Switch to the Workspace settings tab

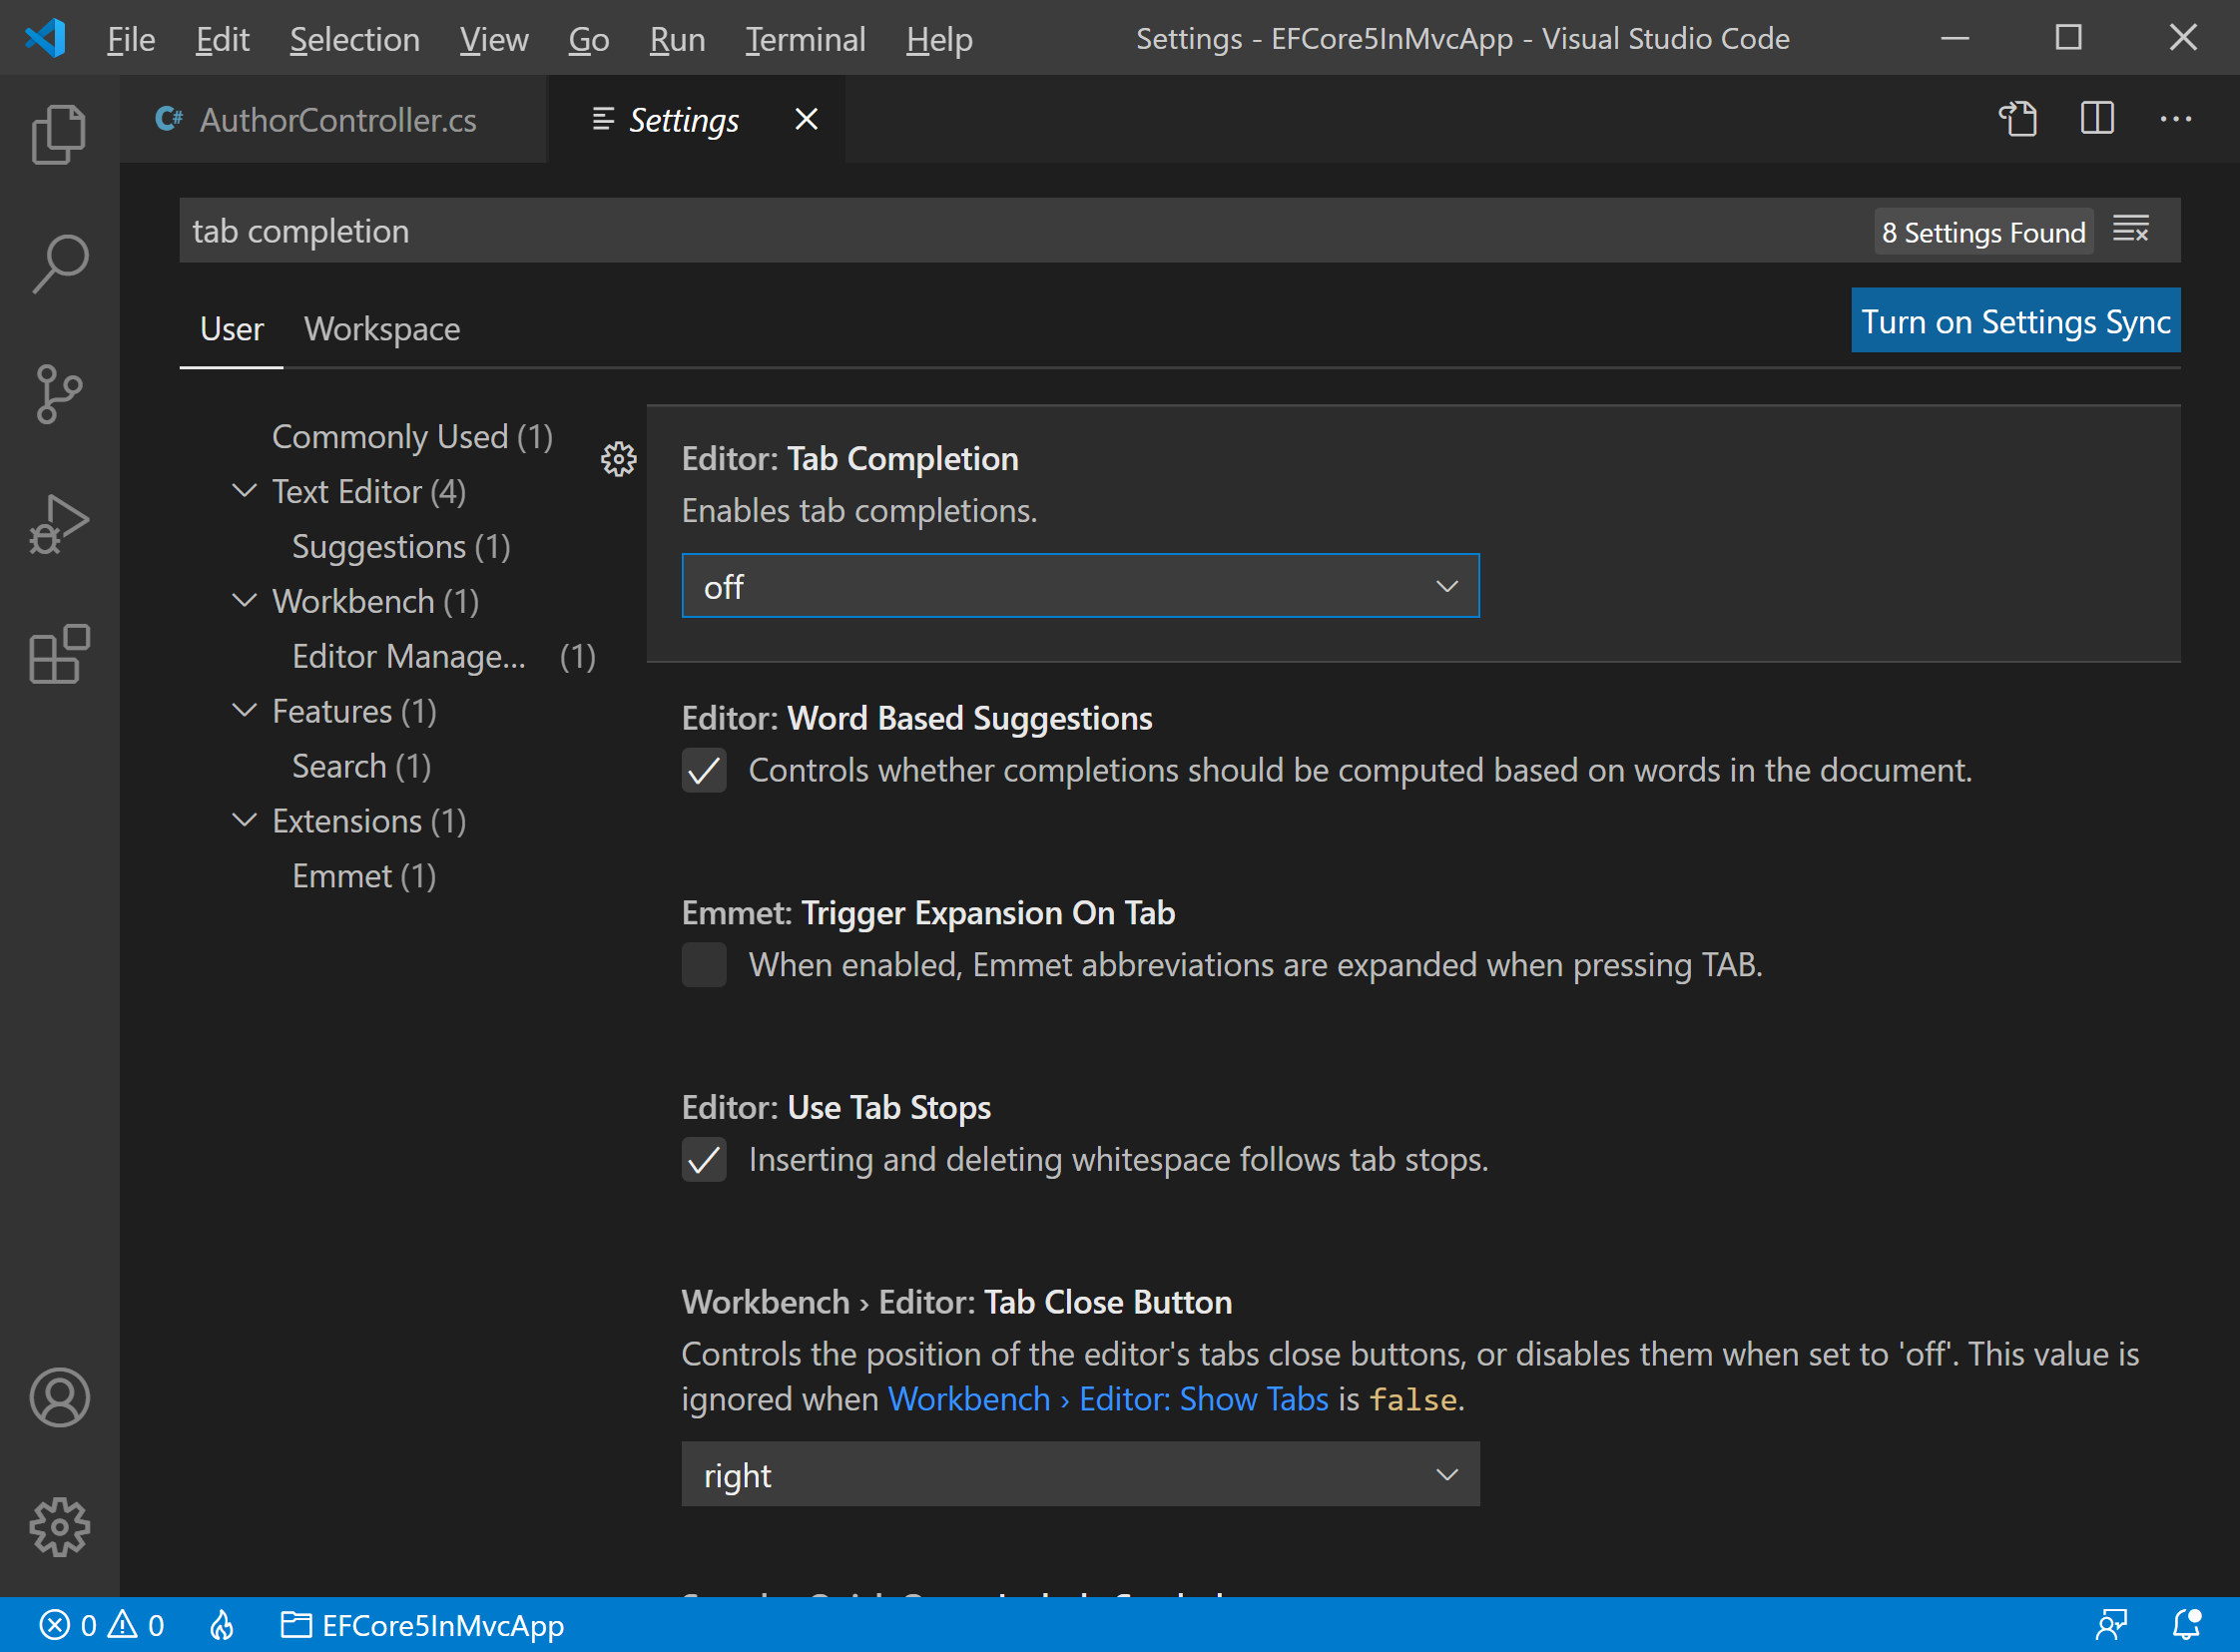click(x=382, y=329)
